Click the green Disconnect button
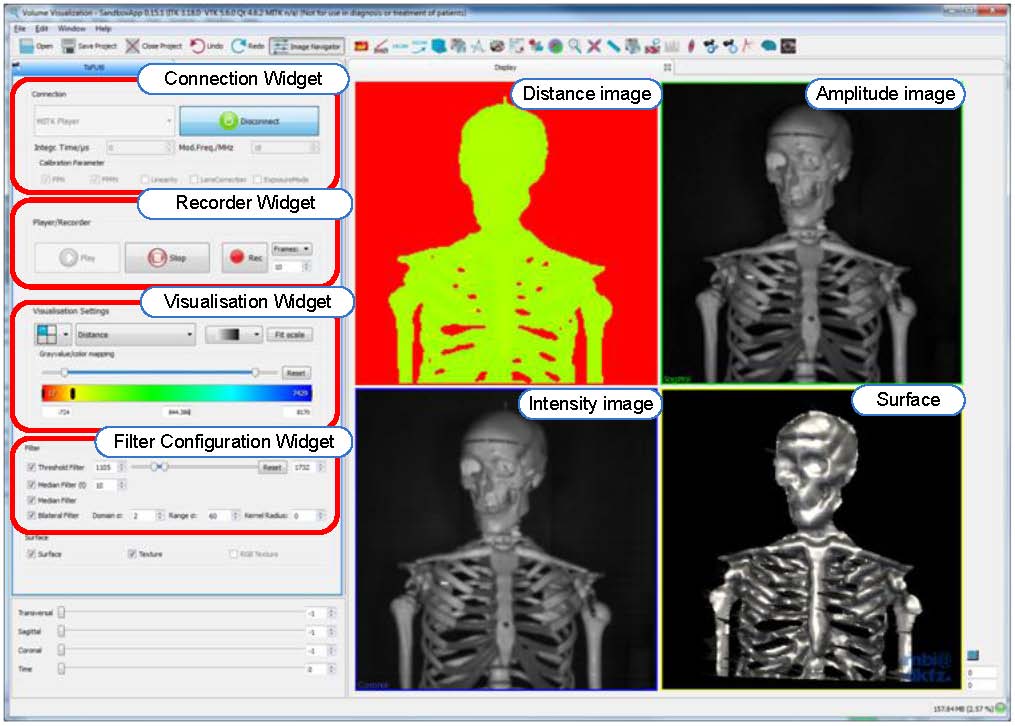This screenshot has width=1015, height=726. click(249, 122)
